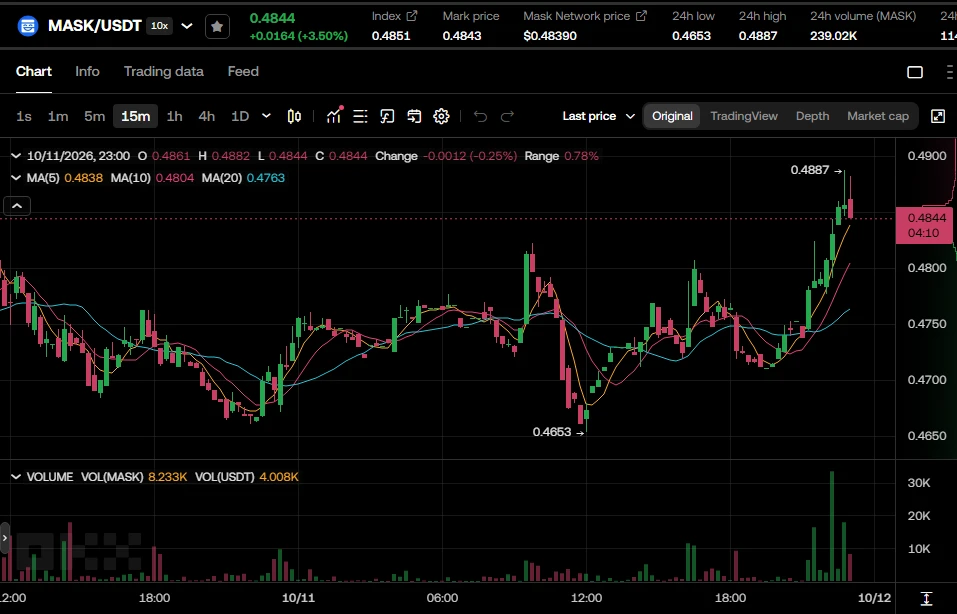Image resolution: width=957 pixels, height=614 pixels.
Task: Switch chart to the 1D interval
Action: 240,116
